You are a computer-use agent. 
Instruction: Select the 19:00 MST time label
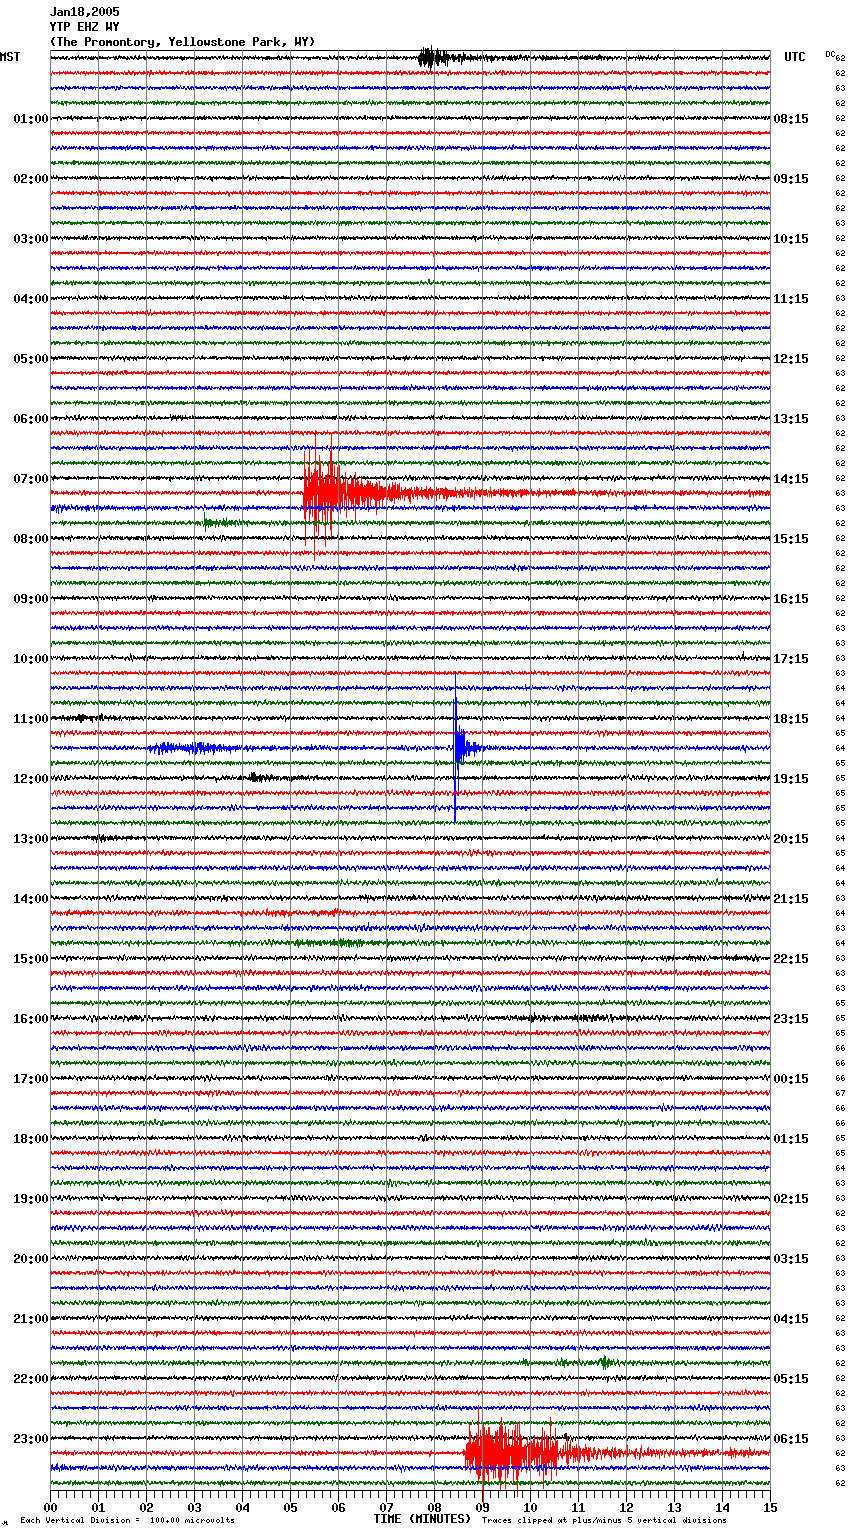[31, 1199]
